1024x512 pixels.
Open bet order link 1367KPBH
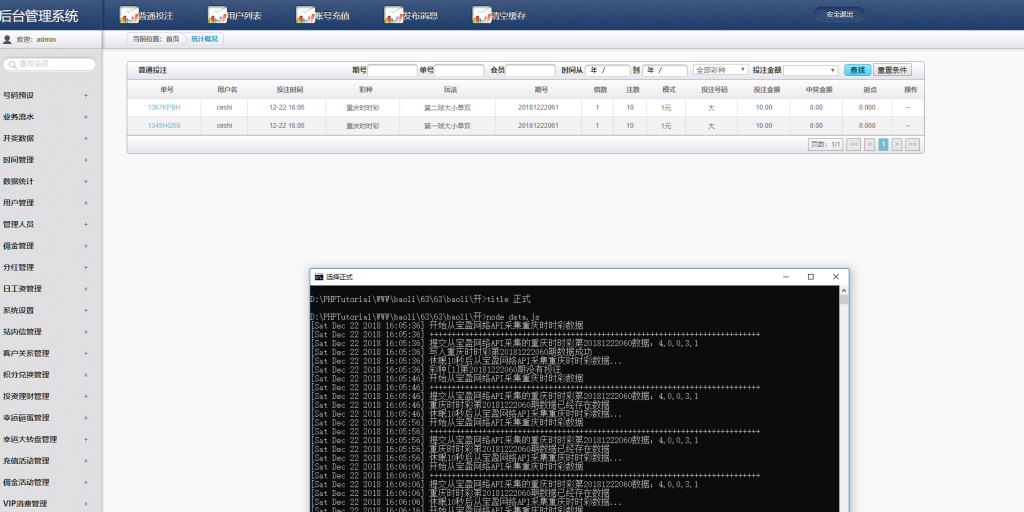[x=164, y=107]
